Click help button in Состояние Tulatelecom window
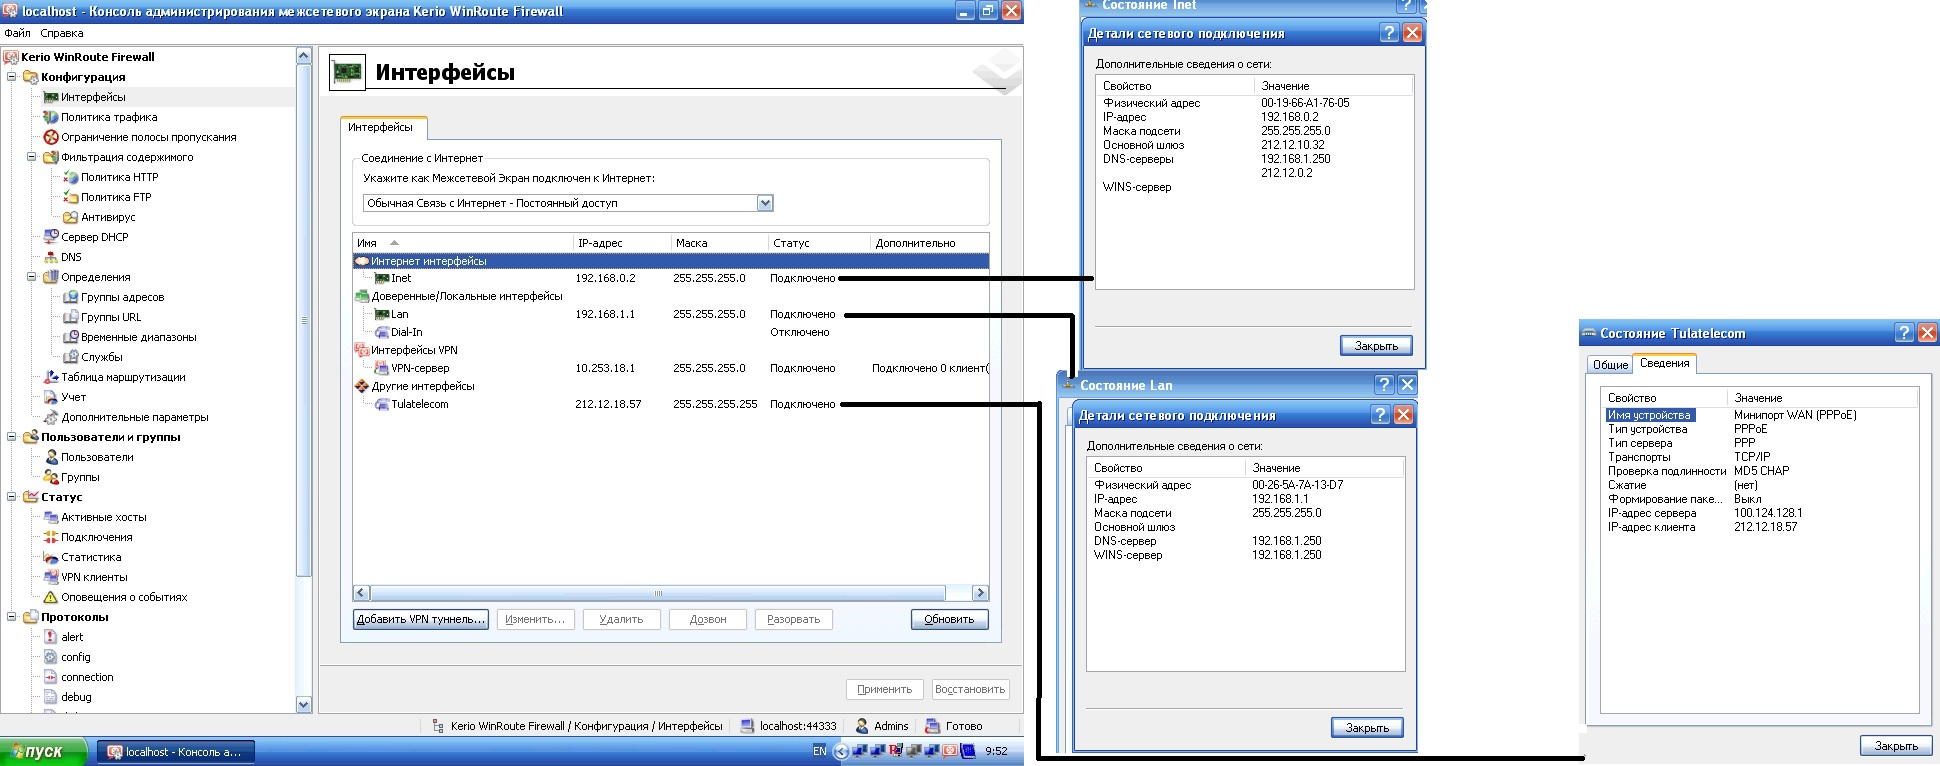The image size is (1940, 766). click(1905, 333)
